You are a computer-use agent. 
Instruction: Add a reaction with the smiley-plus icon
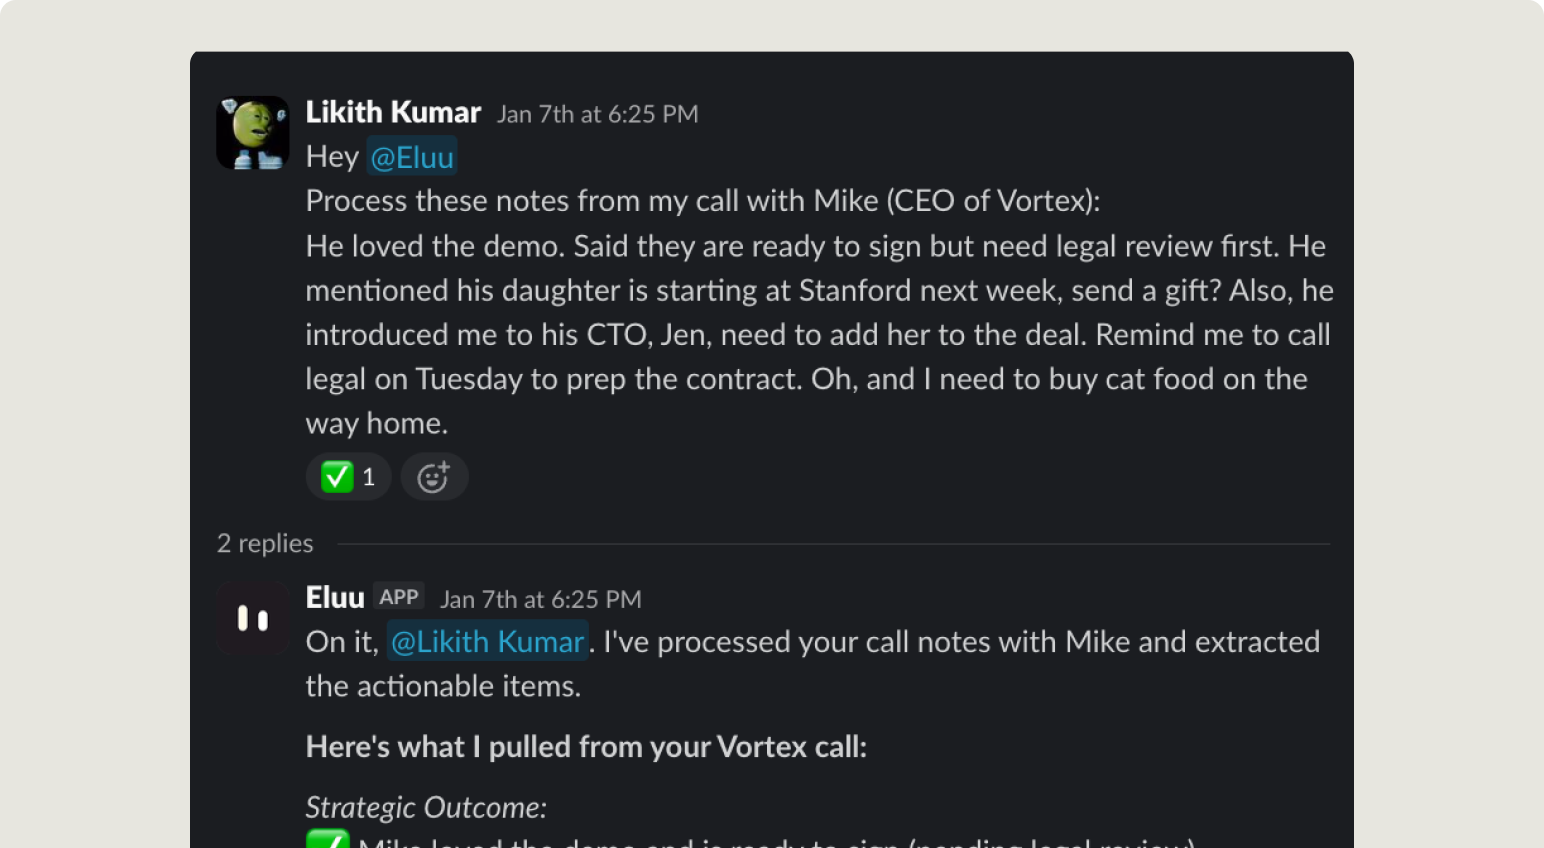point(434,477)
